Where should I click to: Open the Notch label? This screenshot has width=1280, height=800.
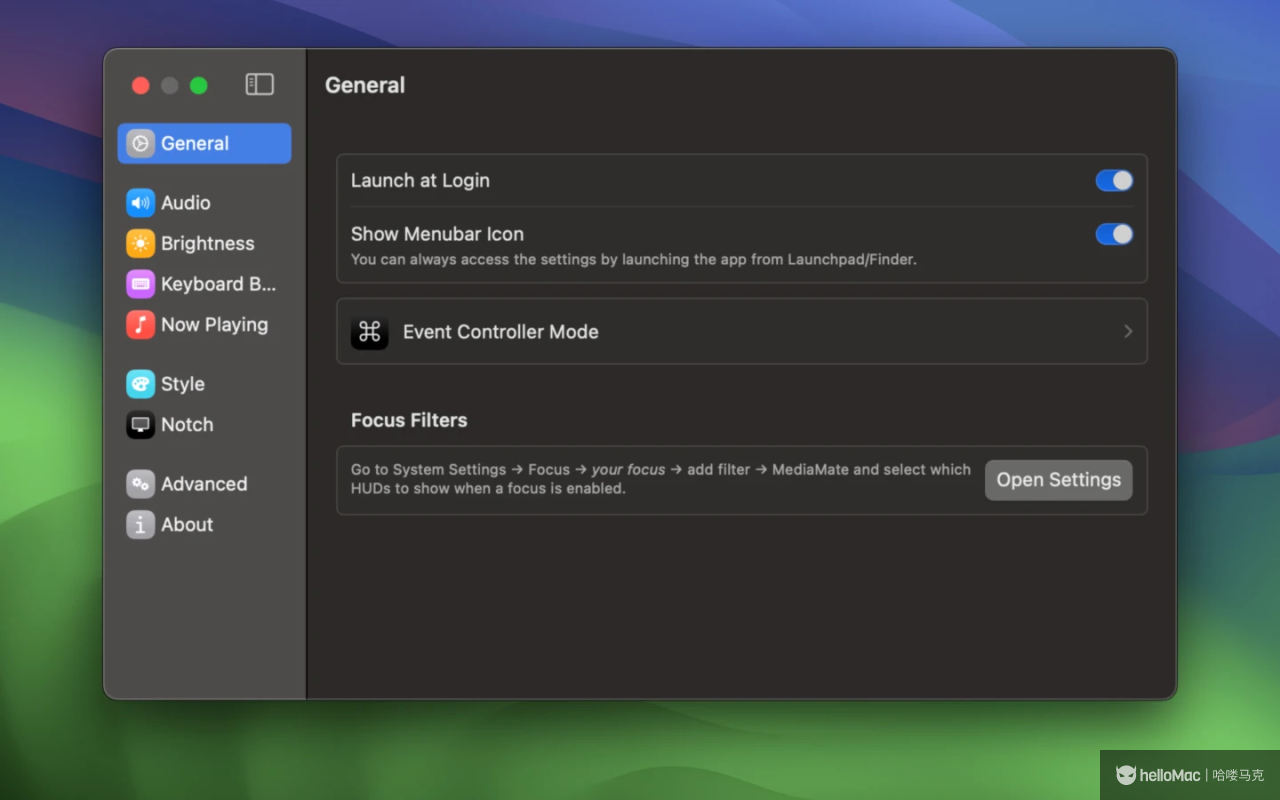(187, 424)
